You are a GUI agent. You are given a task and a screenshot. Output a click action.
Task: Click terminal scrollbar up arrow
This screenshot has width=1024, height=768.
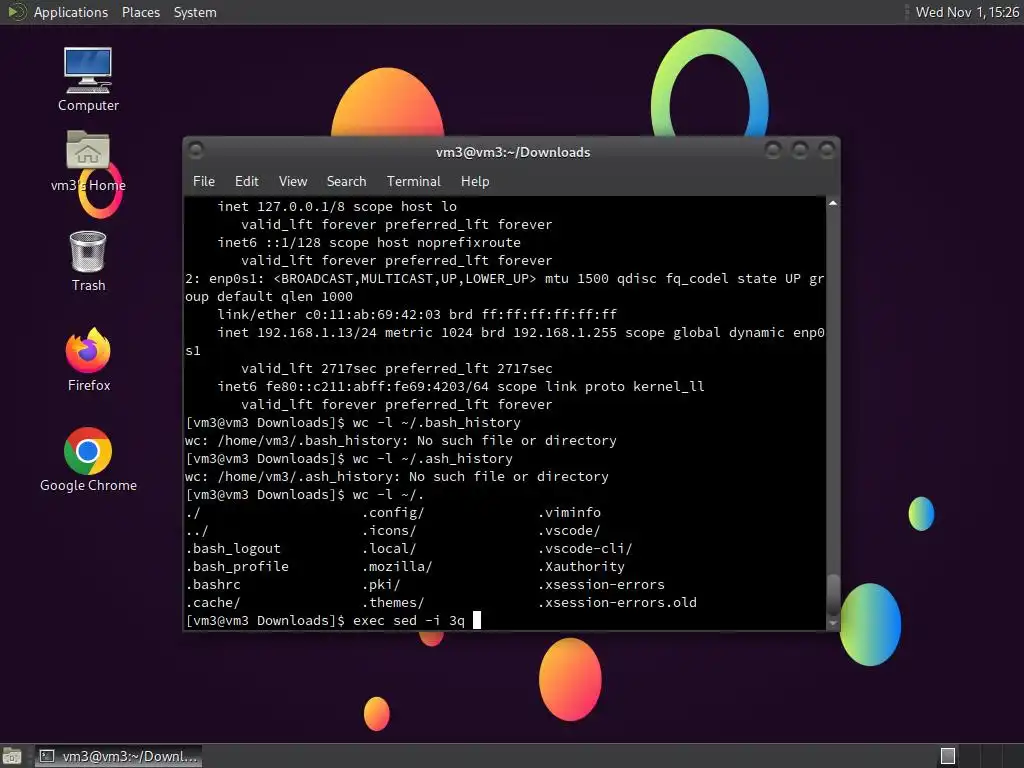tap(833, 204)
